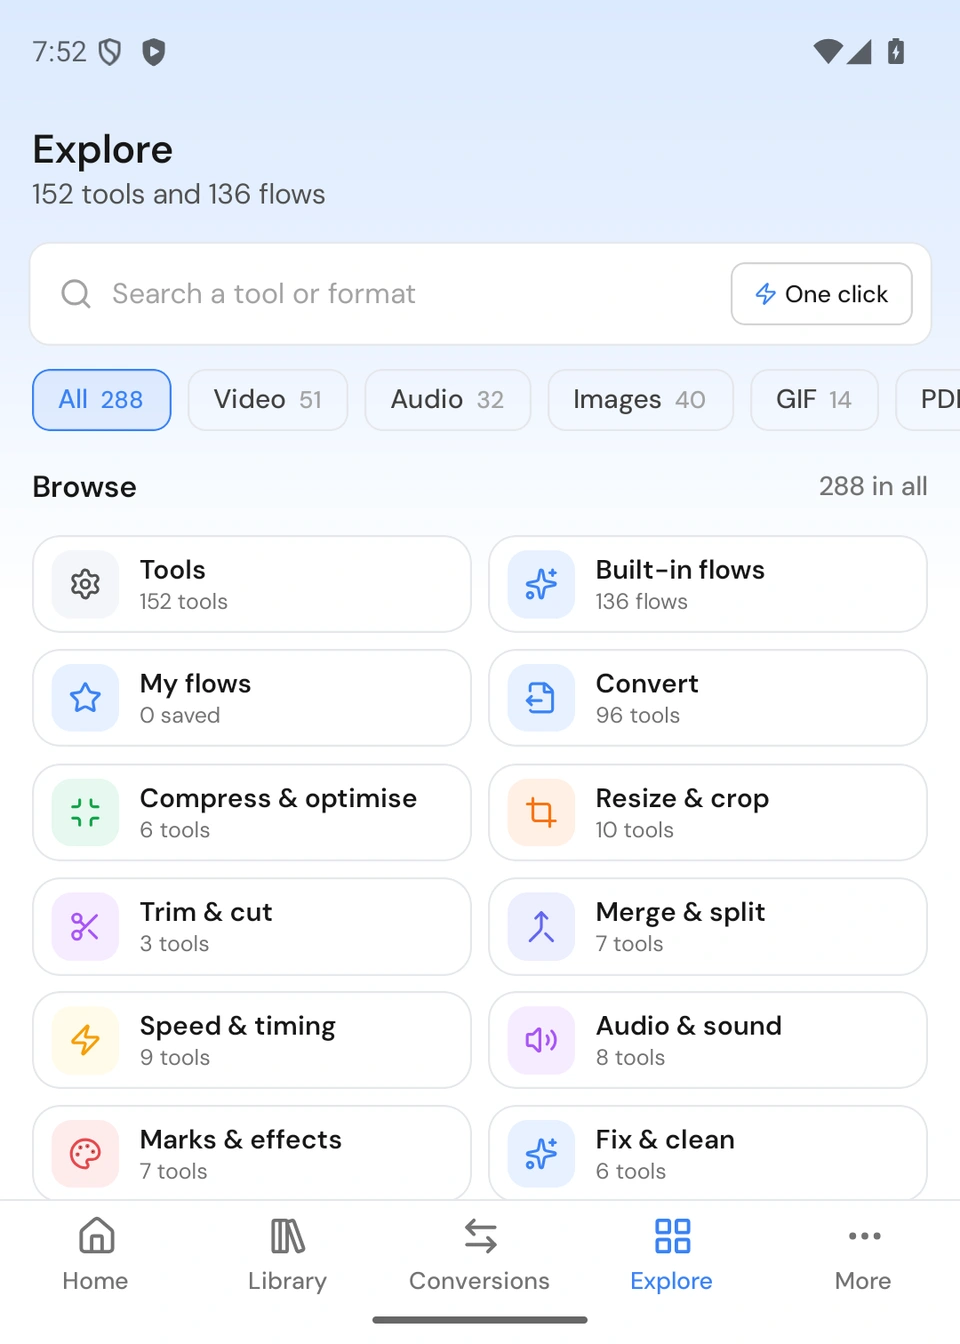The width and height of the screenshot is (960, 1344).
Task: Filter by Audio 32
Action: coord(447,400)
